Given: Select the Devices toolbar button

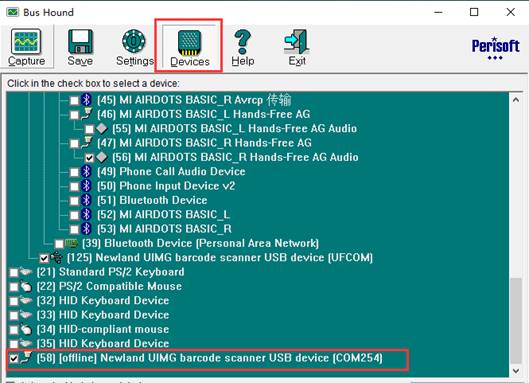Looking at the screenshot, I should (x=190, y=47).
